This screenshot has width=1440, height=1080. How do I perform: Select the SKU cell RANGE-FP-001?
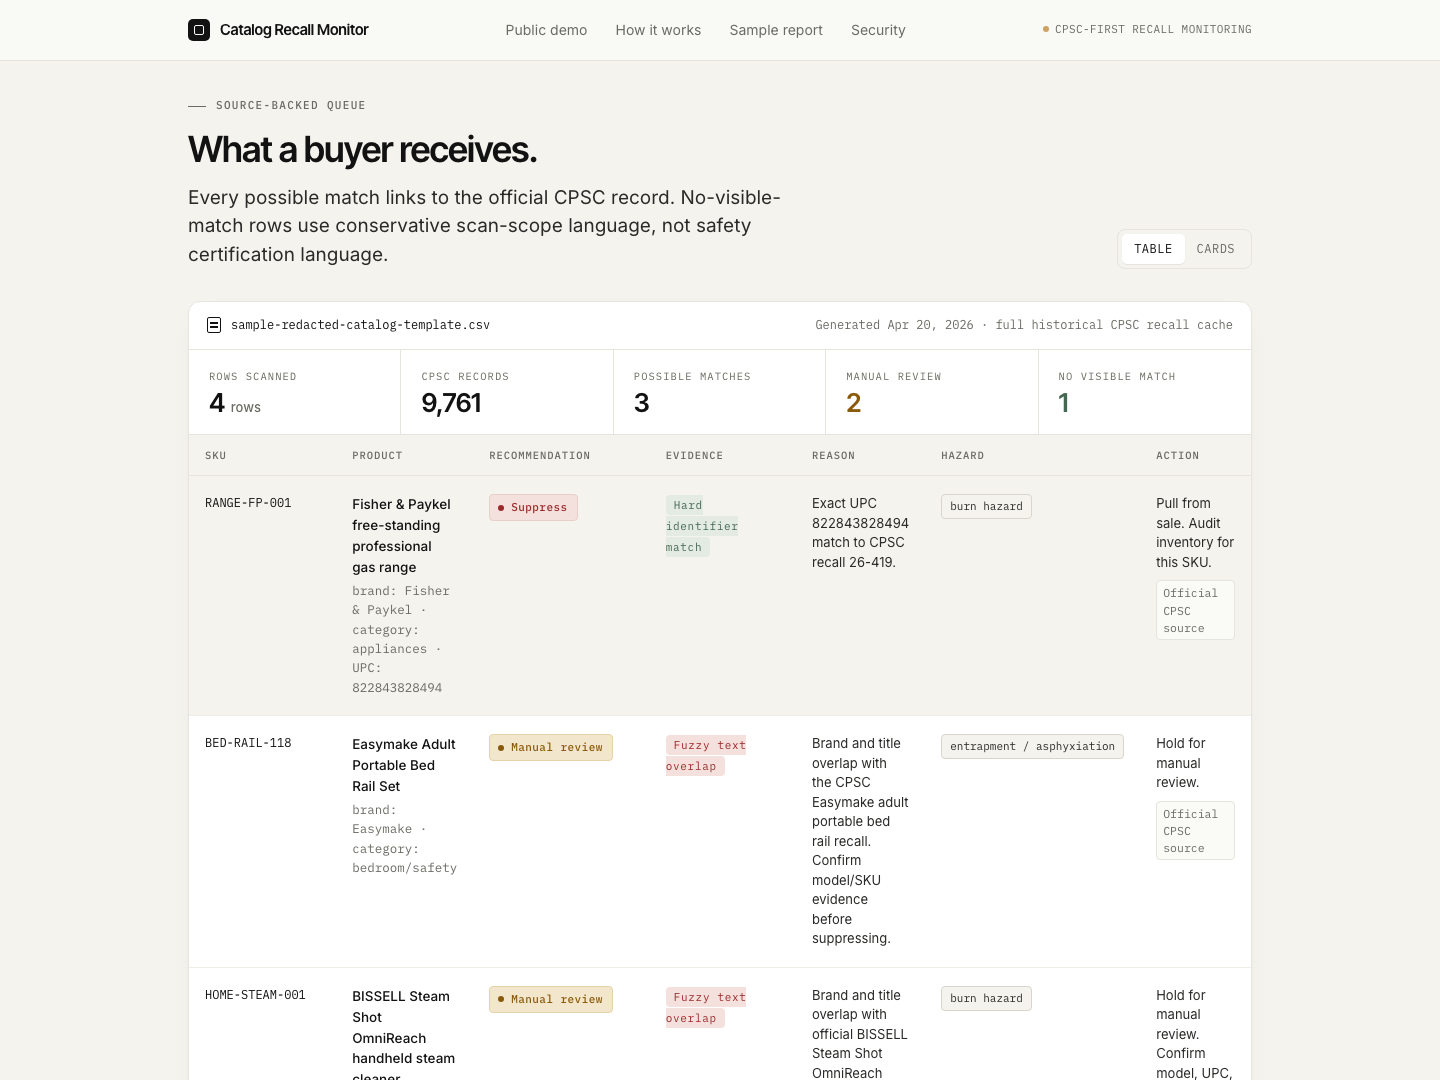[248, 503]
